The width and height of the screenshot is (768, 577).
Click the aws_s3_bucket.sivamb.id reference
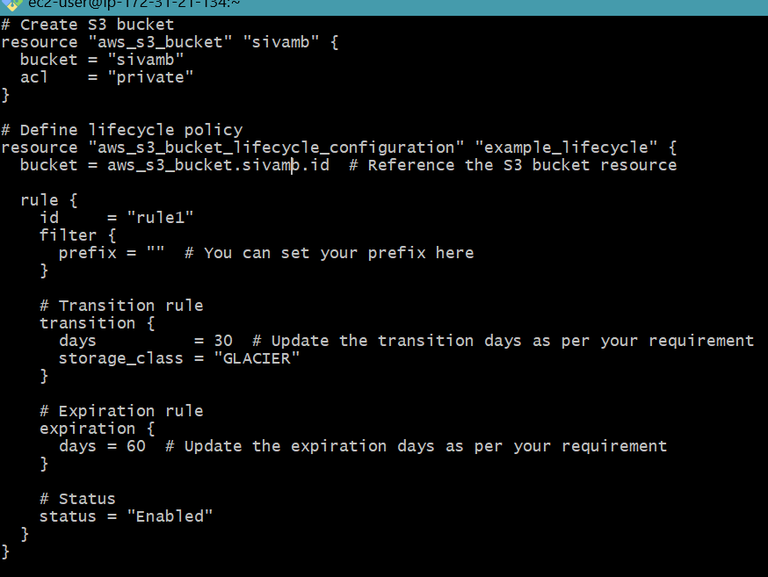point(218,165)
